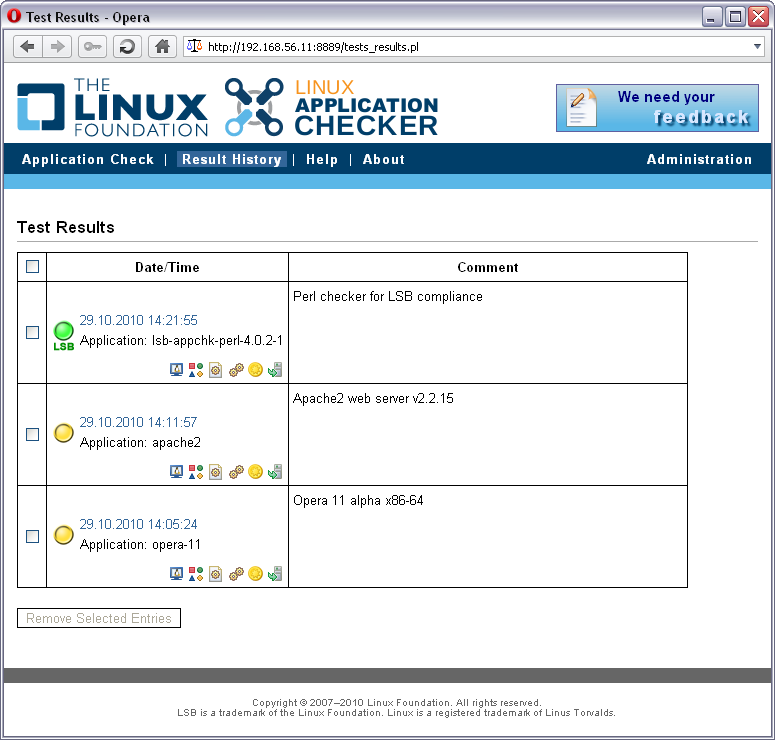Click the 'Perl checker for LSB compliance' comment
The width and height of the screenshot is (775, 740).
click(x=388, y=297)
